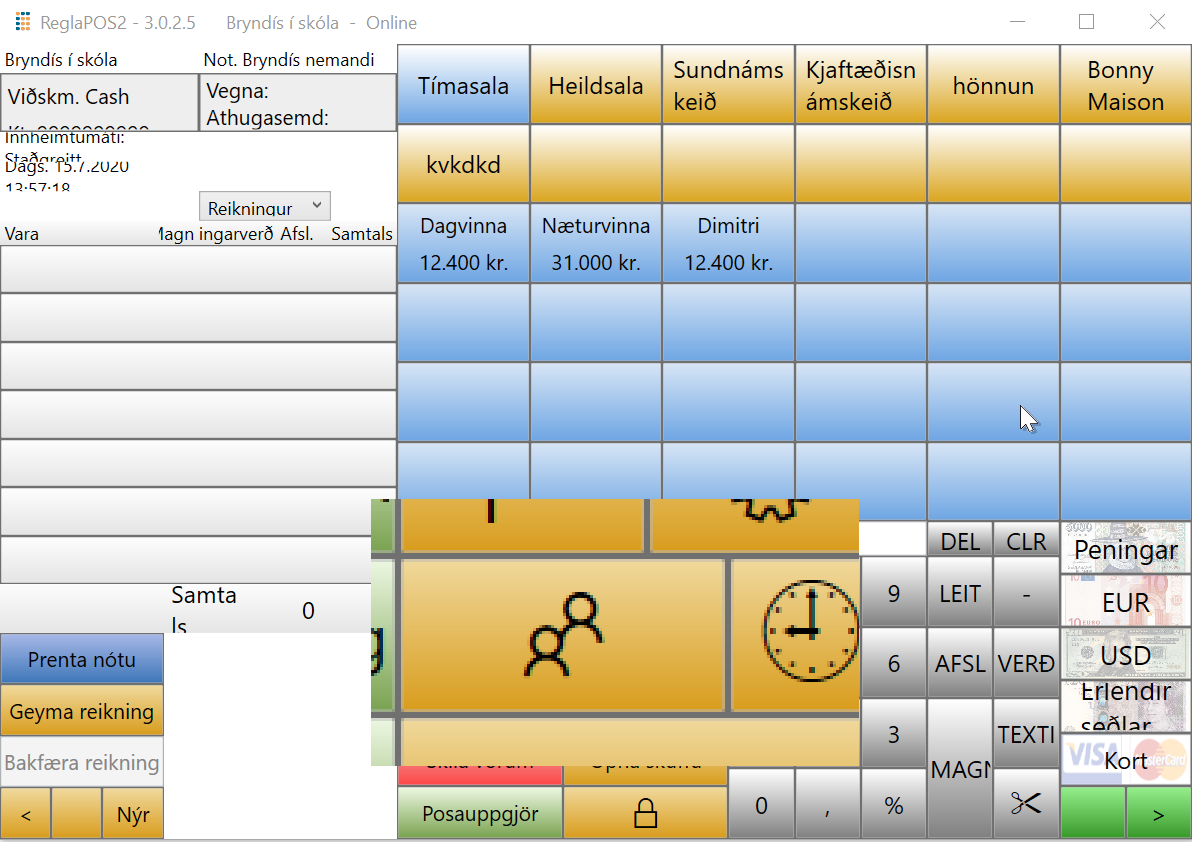The width and height of the screenshot is (1192, 842).
Task: Pay with Kort (Visa/Mastercard)
Action: (1125, 760)
